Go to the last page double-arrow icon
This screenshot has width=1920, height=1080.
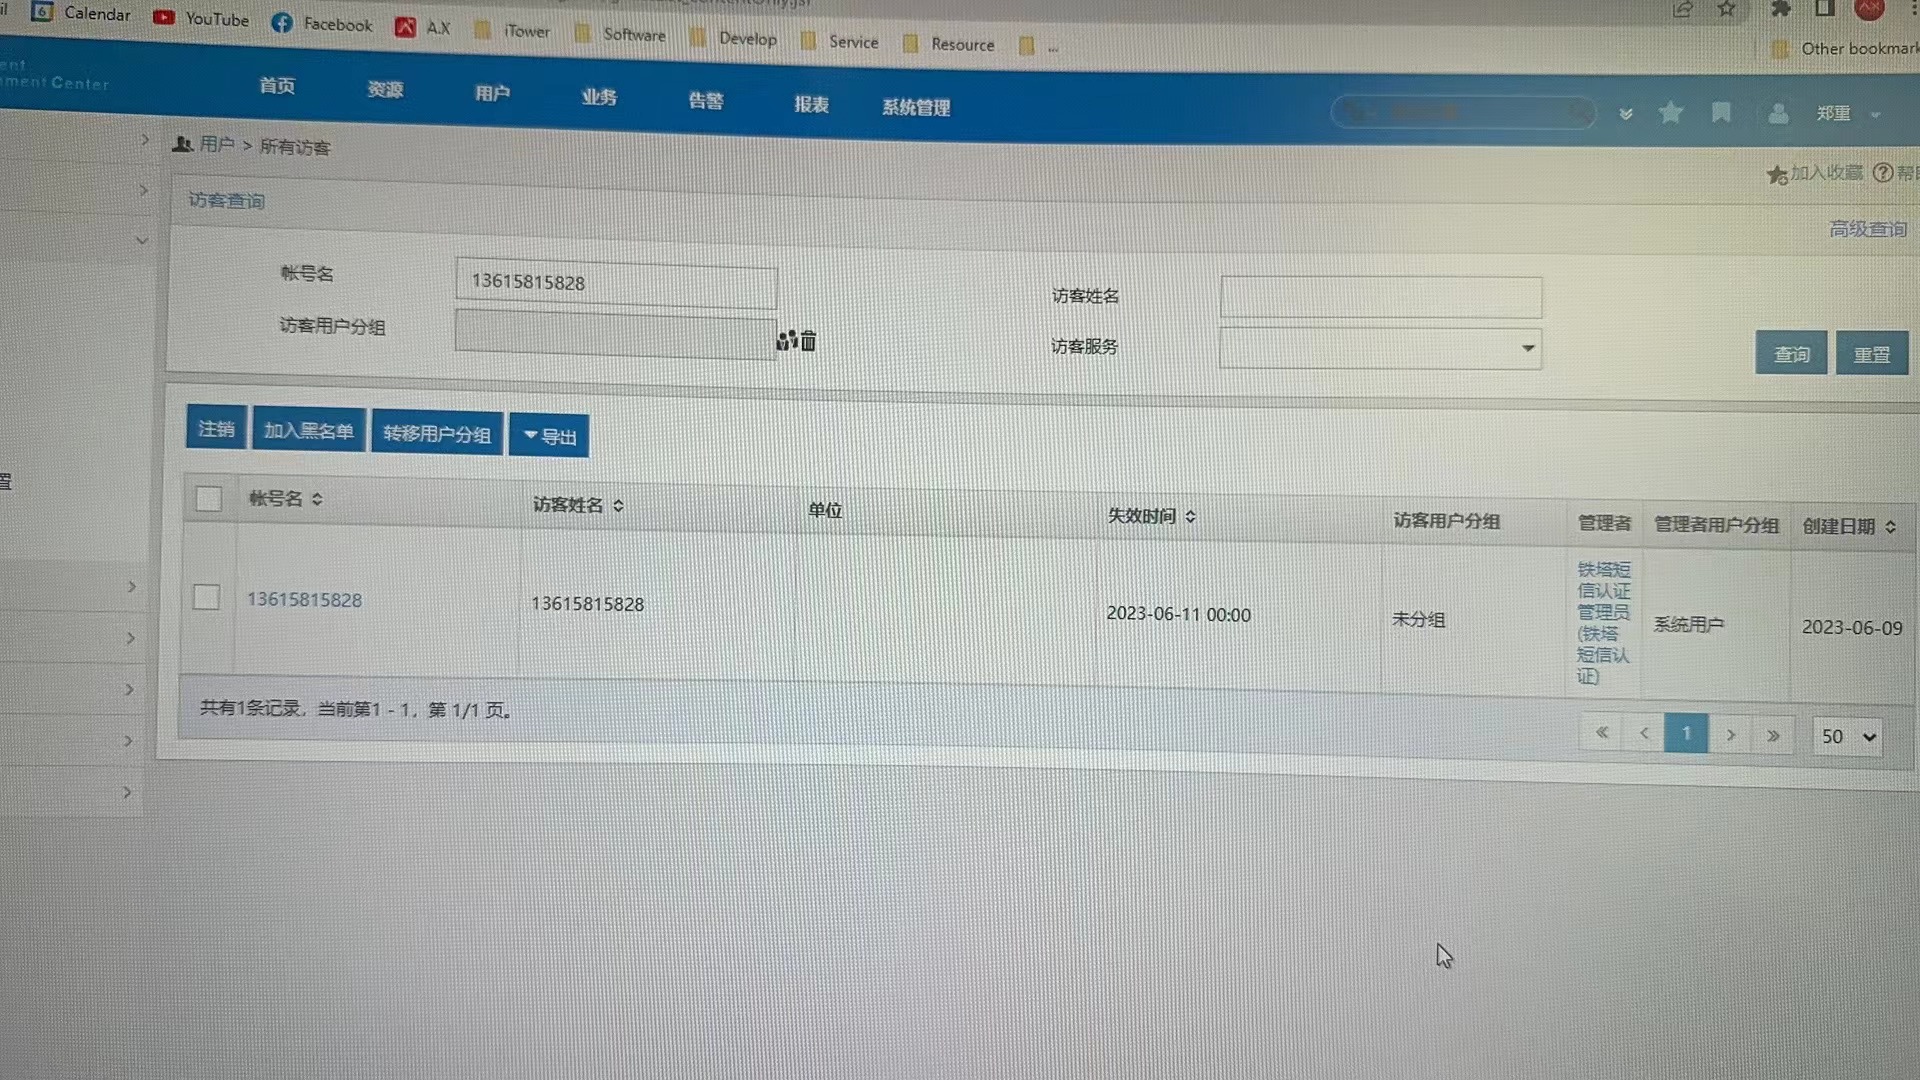pyautogui.click(x=1773, y=736)
